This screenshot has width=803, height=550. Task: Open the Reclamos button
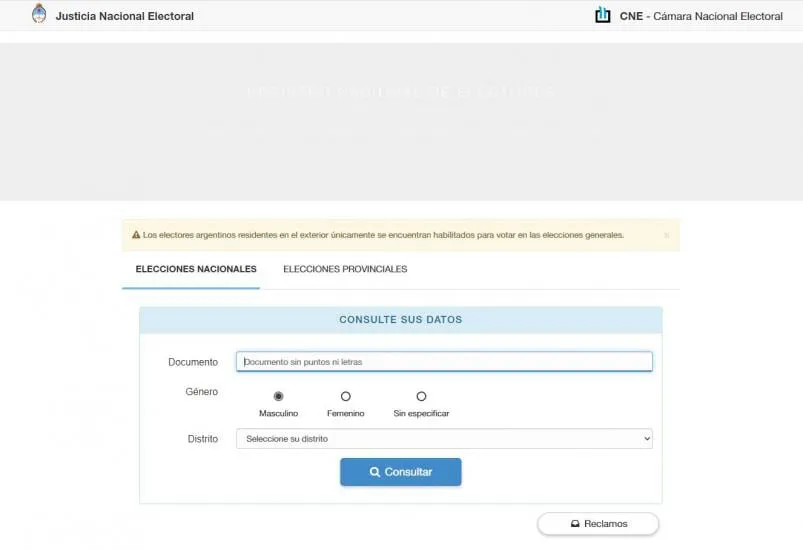click(x=598, y=524)
